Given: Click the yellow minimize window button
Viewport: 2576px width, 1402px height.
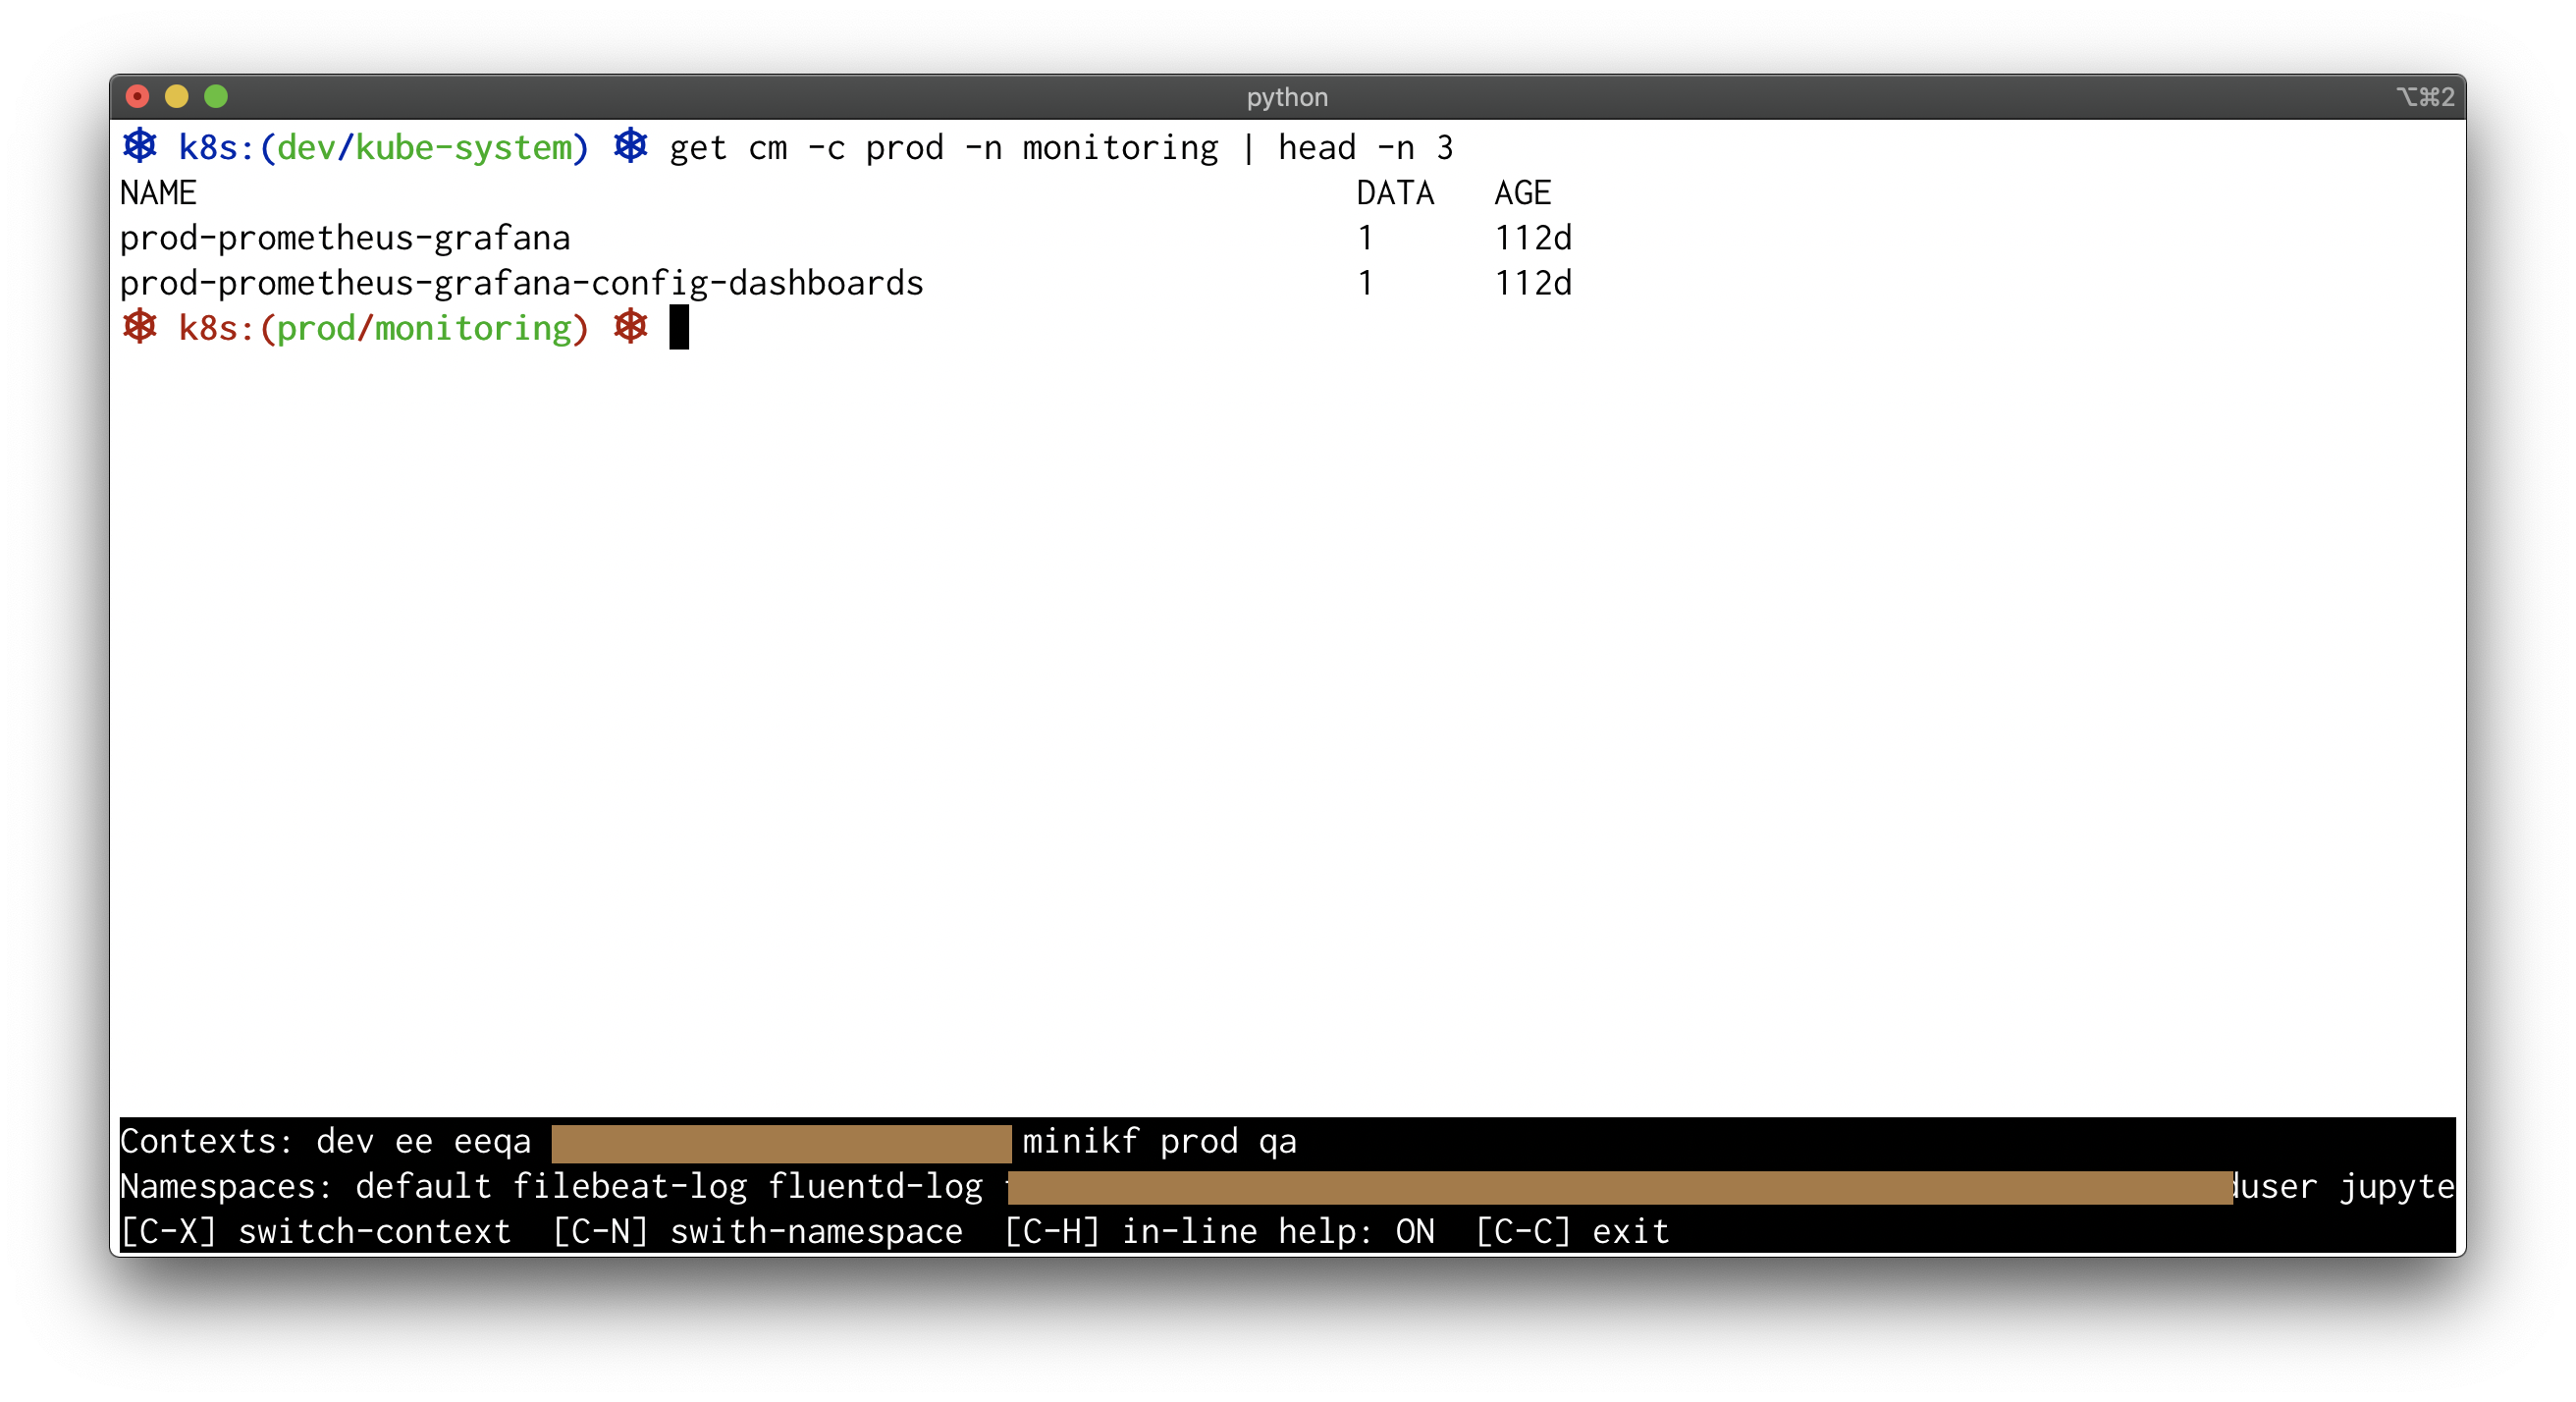Looking at the screenshot, I should coord(176,96).
